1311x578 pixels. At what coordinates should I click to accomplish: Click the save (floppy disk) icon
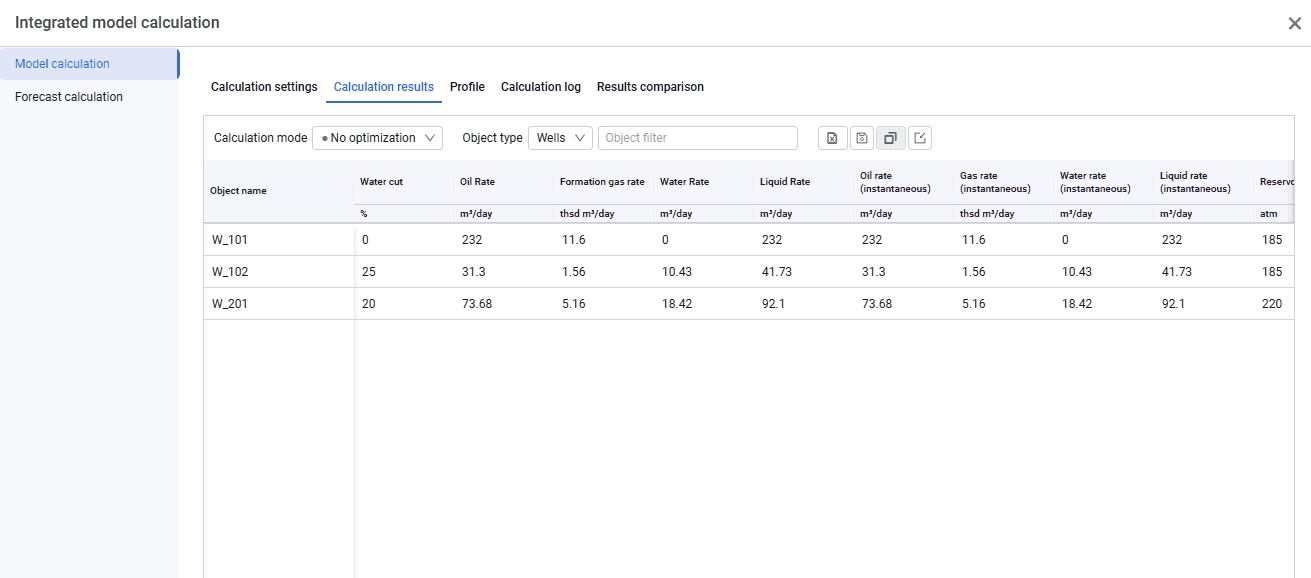pos(861,138)
